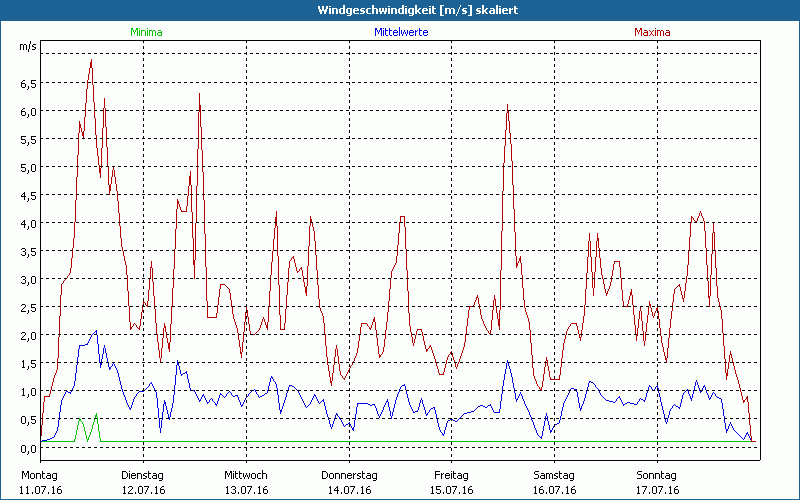
Task: Click the blue Mittelwerte legend label
Action: pyautogui.click(x=400, y=32)
